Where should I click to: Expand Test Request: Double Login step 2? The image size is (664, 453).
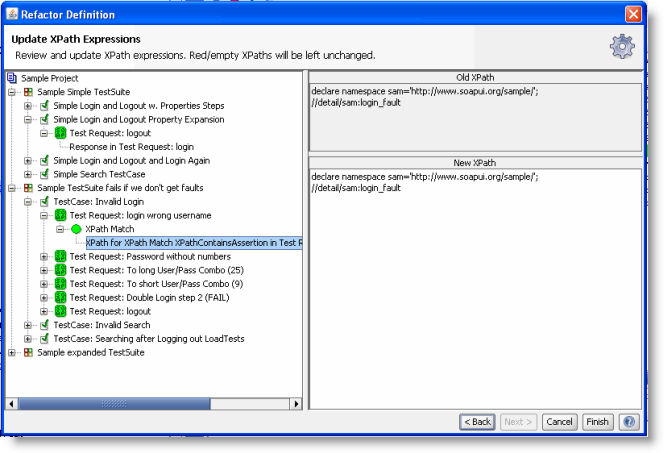point(44,298)
